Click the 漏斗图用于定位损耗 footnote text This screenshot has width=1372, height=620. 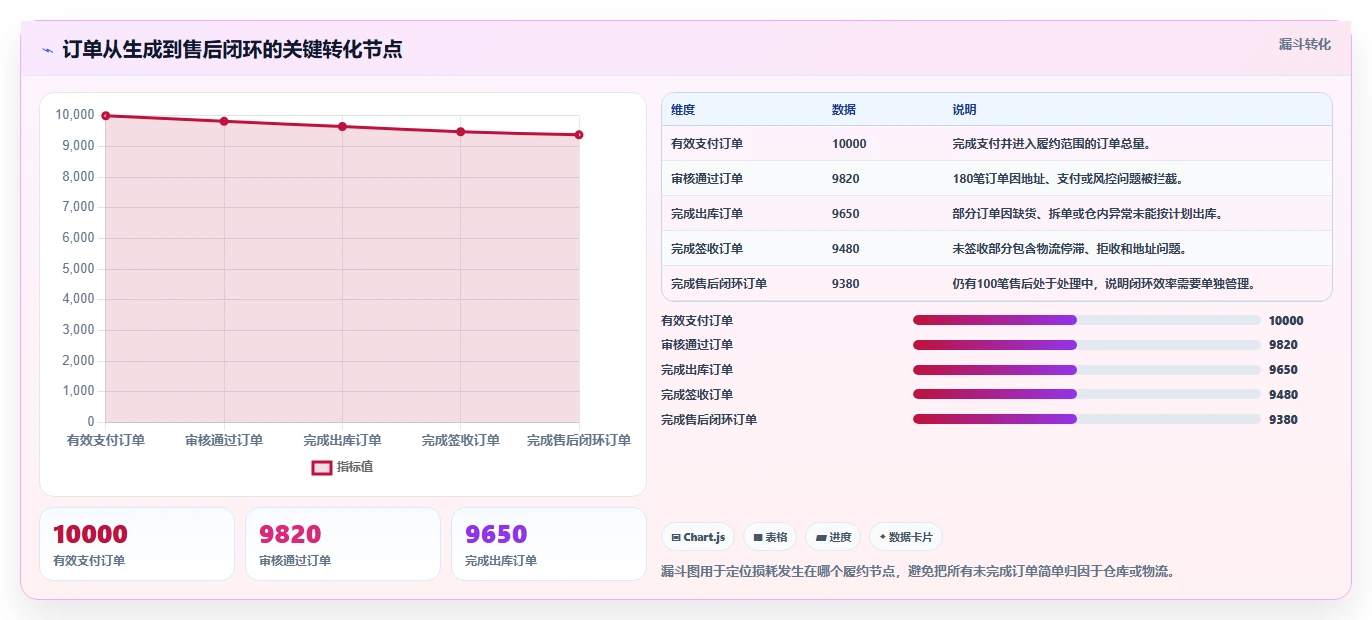point(918,572)
